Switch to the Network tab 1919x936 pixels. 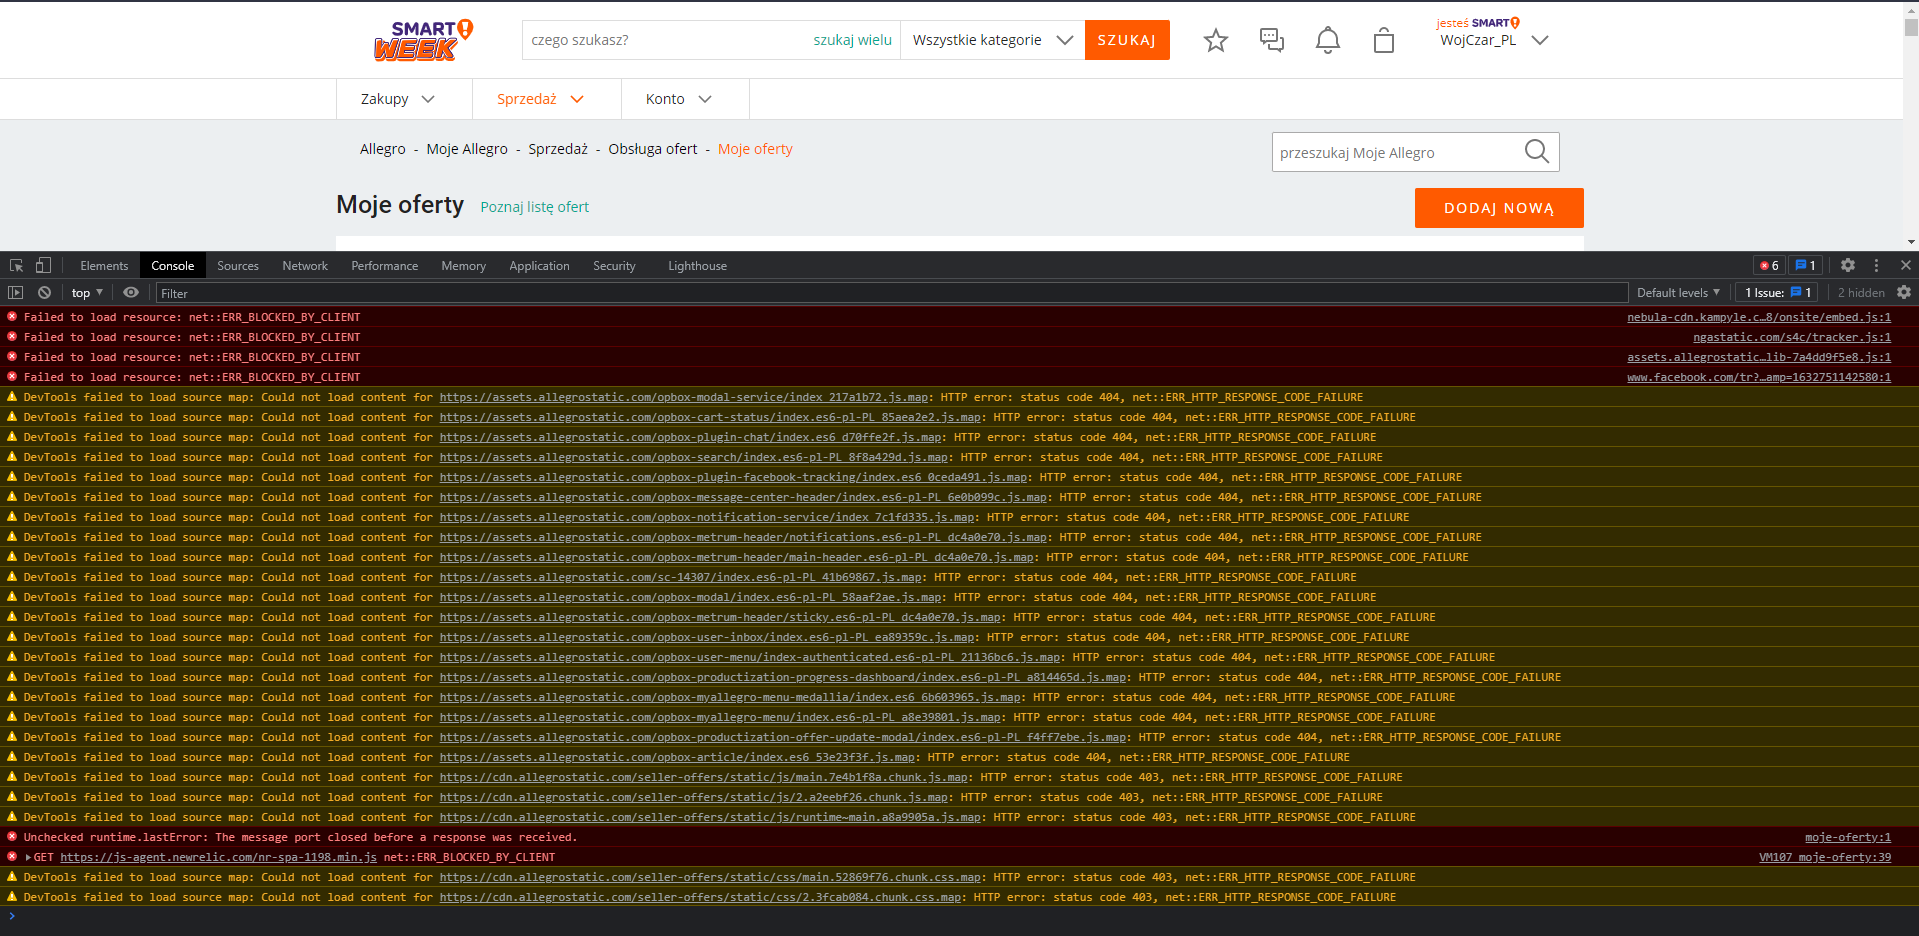(x=305, y=266)
